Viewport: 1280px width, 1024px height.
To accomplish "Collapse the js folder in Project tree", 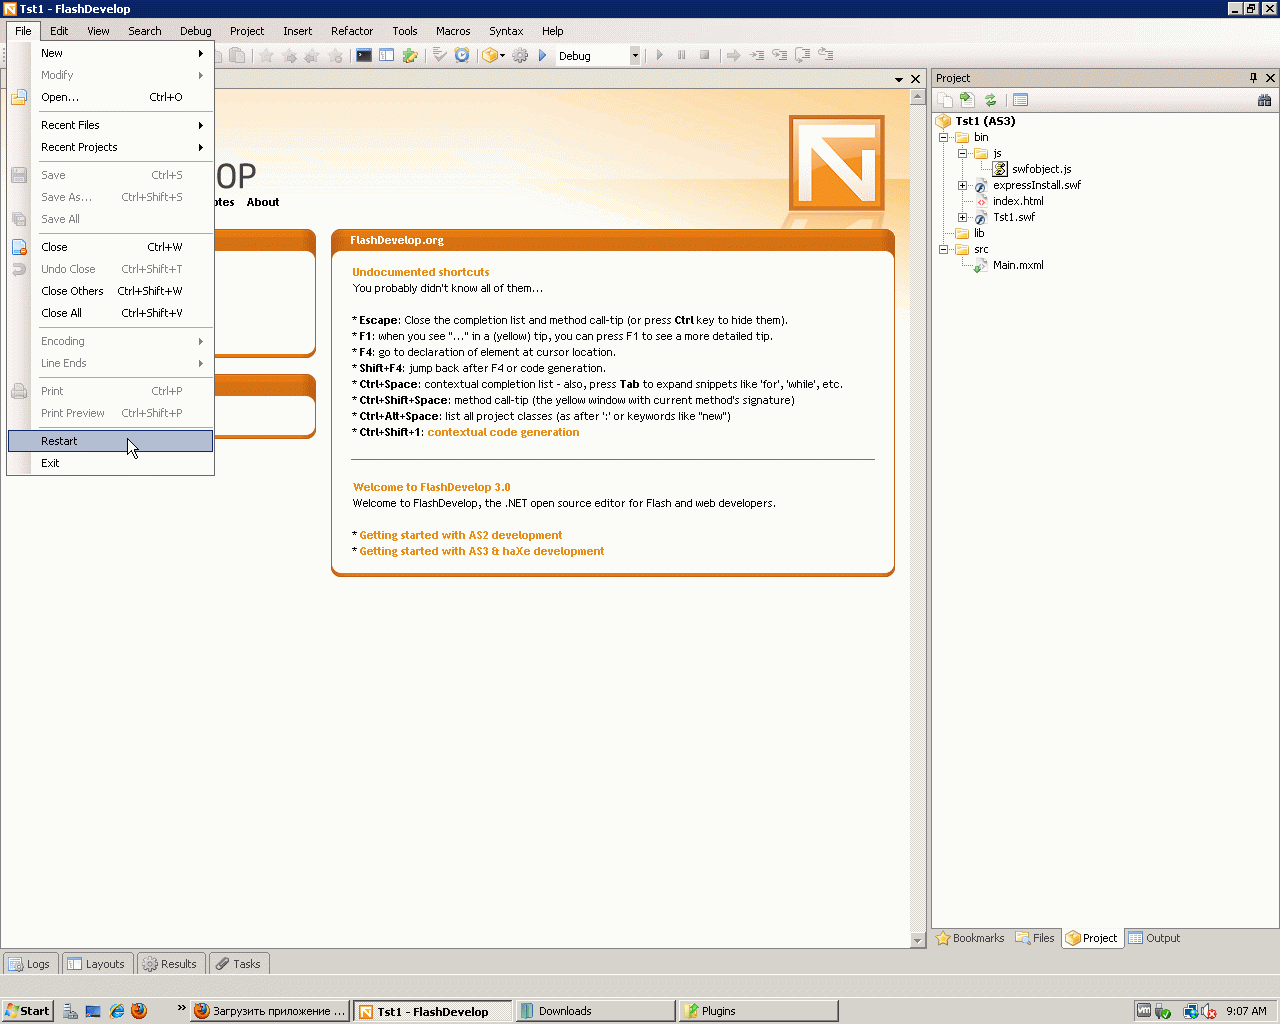I will [962, 153].
